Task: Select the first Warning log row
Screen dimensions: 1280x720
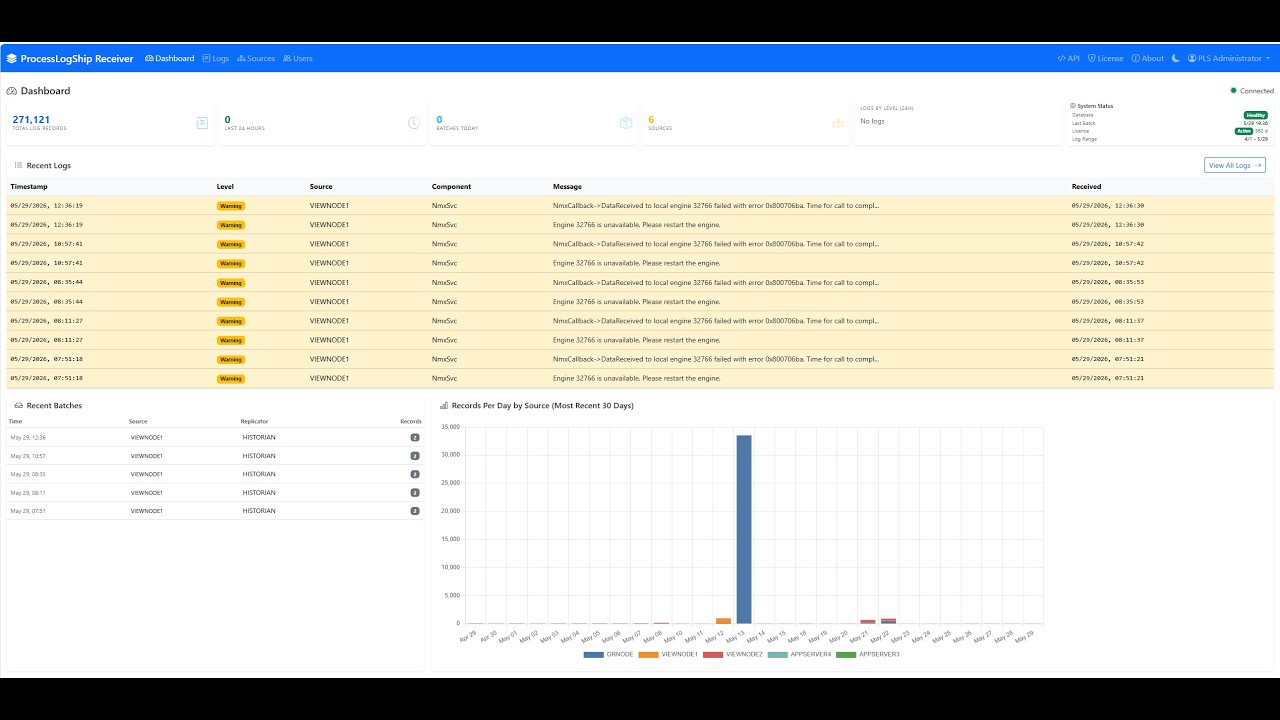Action: coord(640,205)
